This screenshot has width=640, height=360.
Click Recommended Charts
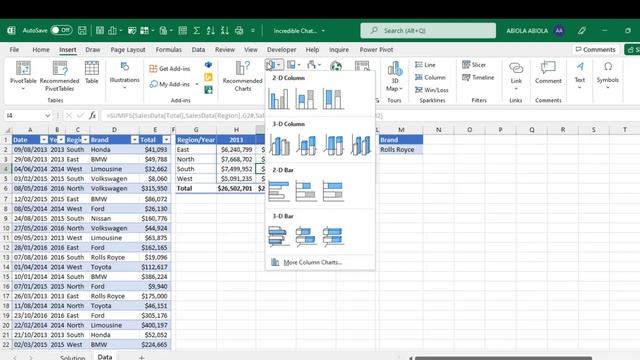click(242, 76)
